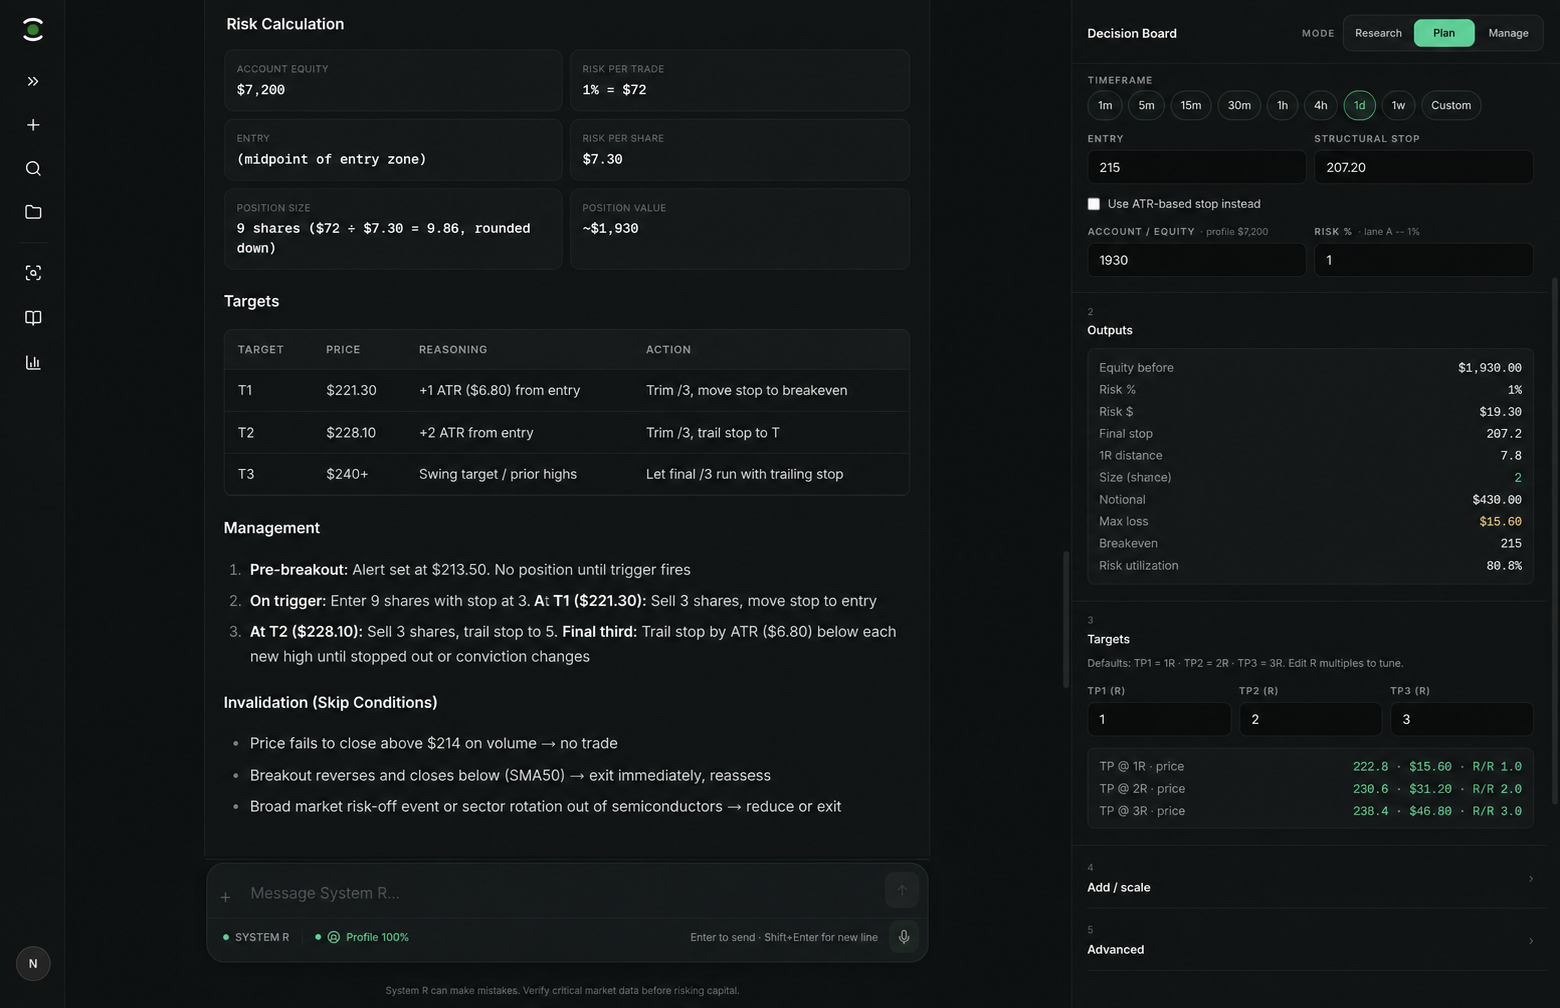1560x1008 pixels.
Task: Click the System R logo icon
Action: coord(33,30)
